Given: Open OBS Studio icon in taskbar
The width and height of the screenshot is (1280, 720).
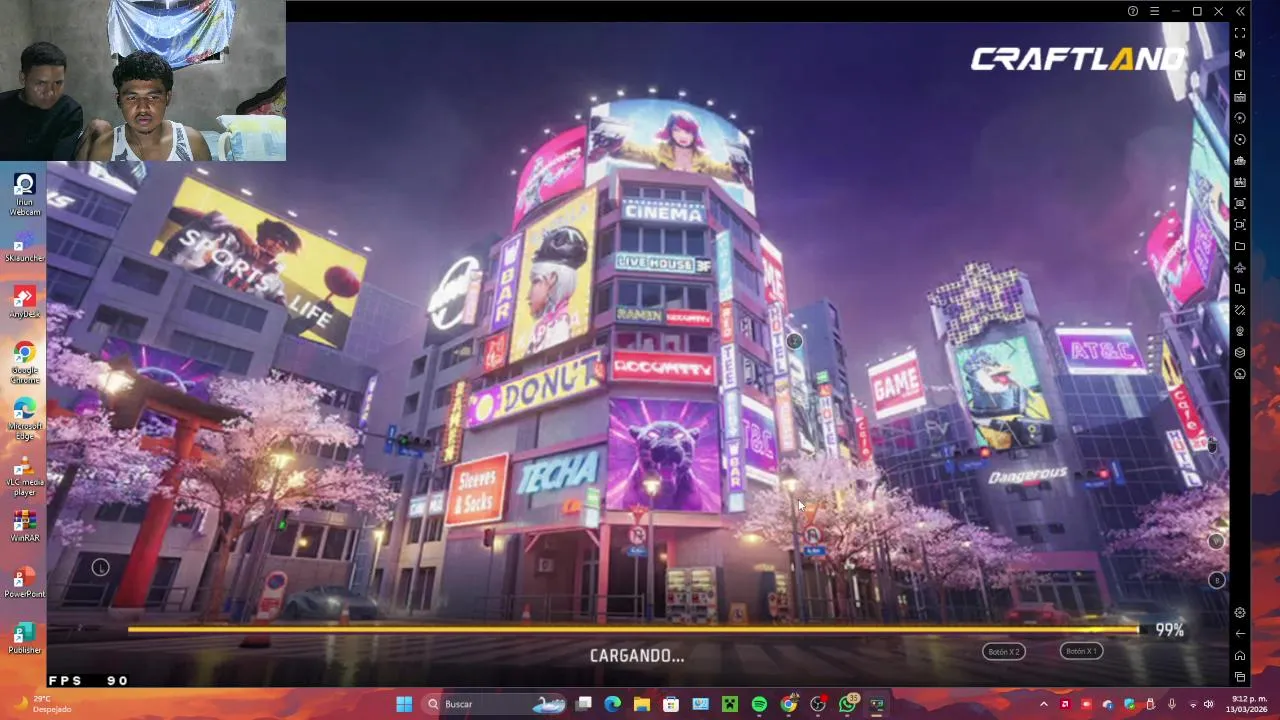Looking at the screenshot, I should (818, 704).
